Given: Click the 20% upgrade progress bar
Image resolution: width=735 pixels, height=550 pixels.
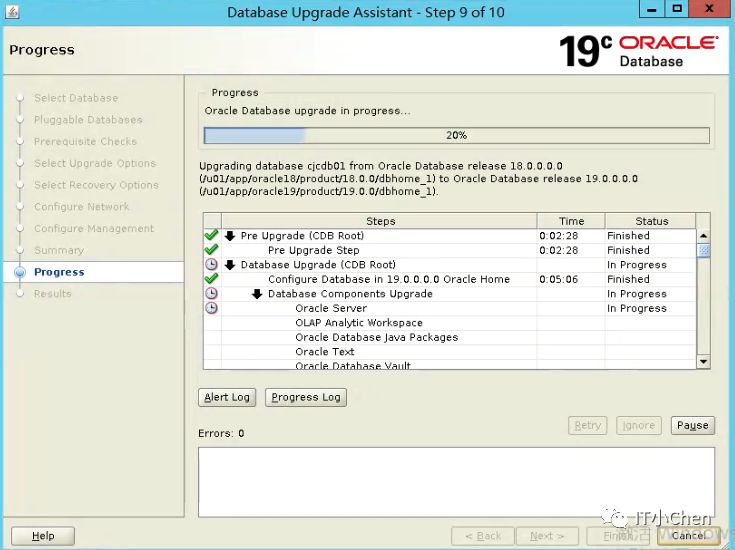Looking at the screenshot, I should coord(457,136).
